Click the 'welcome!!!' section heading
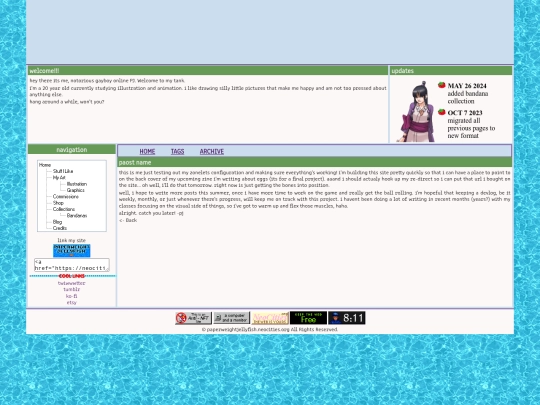Viewport: 540px width, 405px height. coord(44,71)
